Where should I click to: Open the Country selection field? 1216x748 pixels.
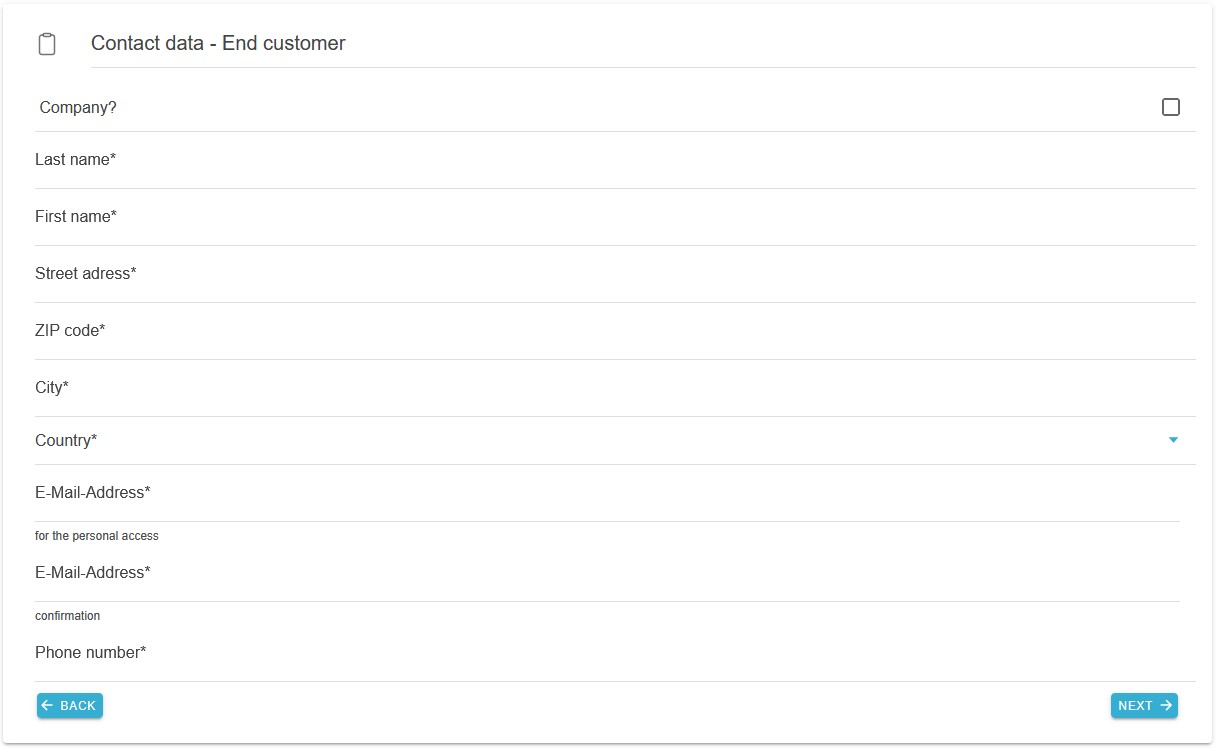(600, 441)
